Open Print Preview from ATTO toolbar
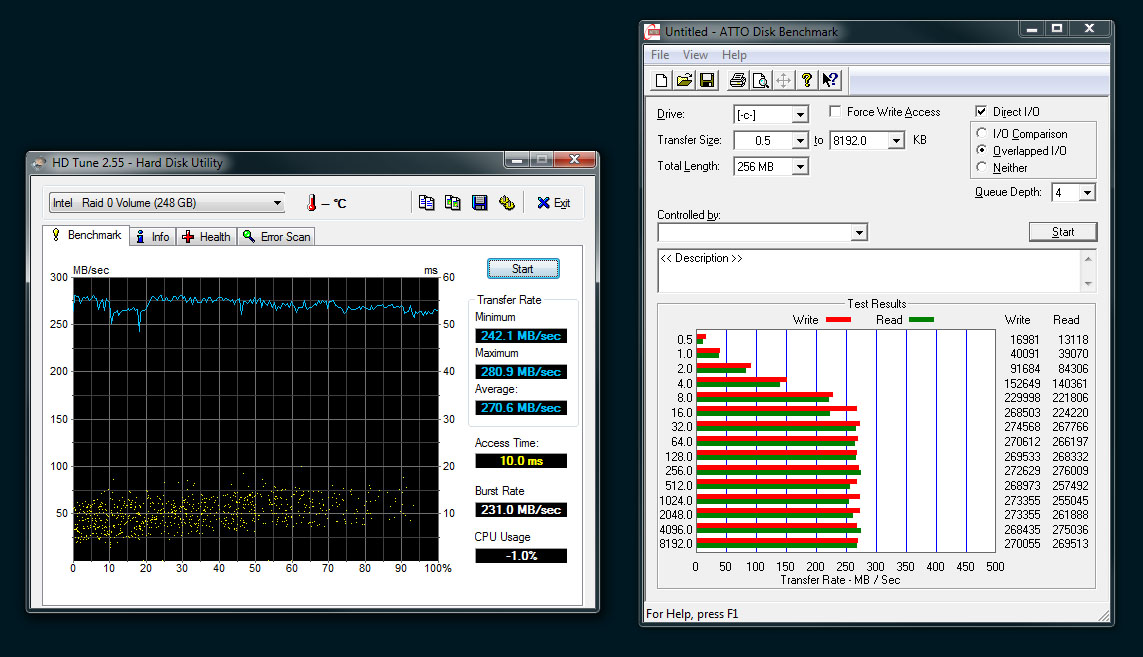This screenshot has width=1143, height=657. pos(760,80)
